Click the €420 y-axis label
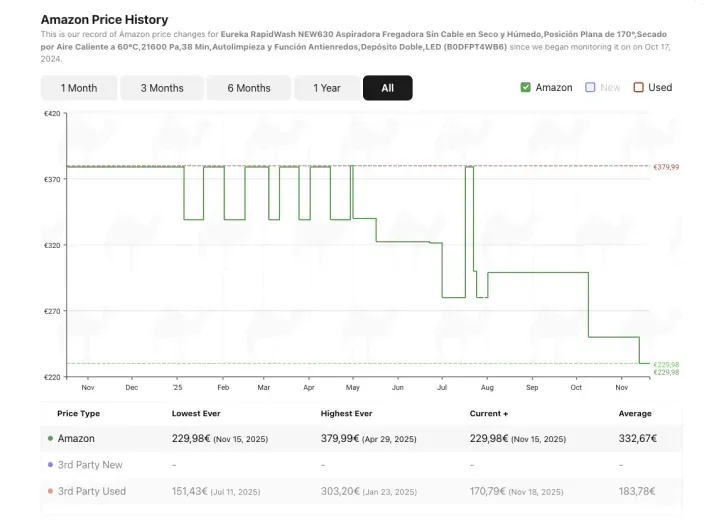Screen dimensions: 704x528 click(52, 114)
